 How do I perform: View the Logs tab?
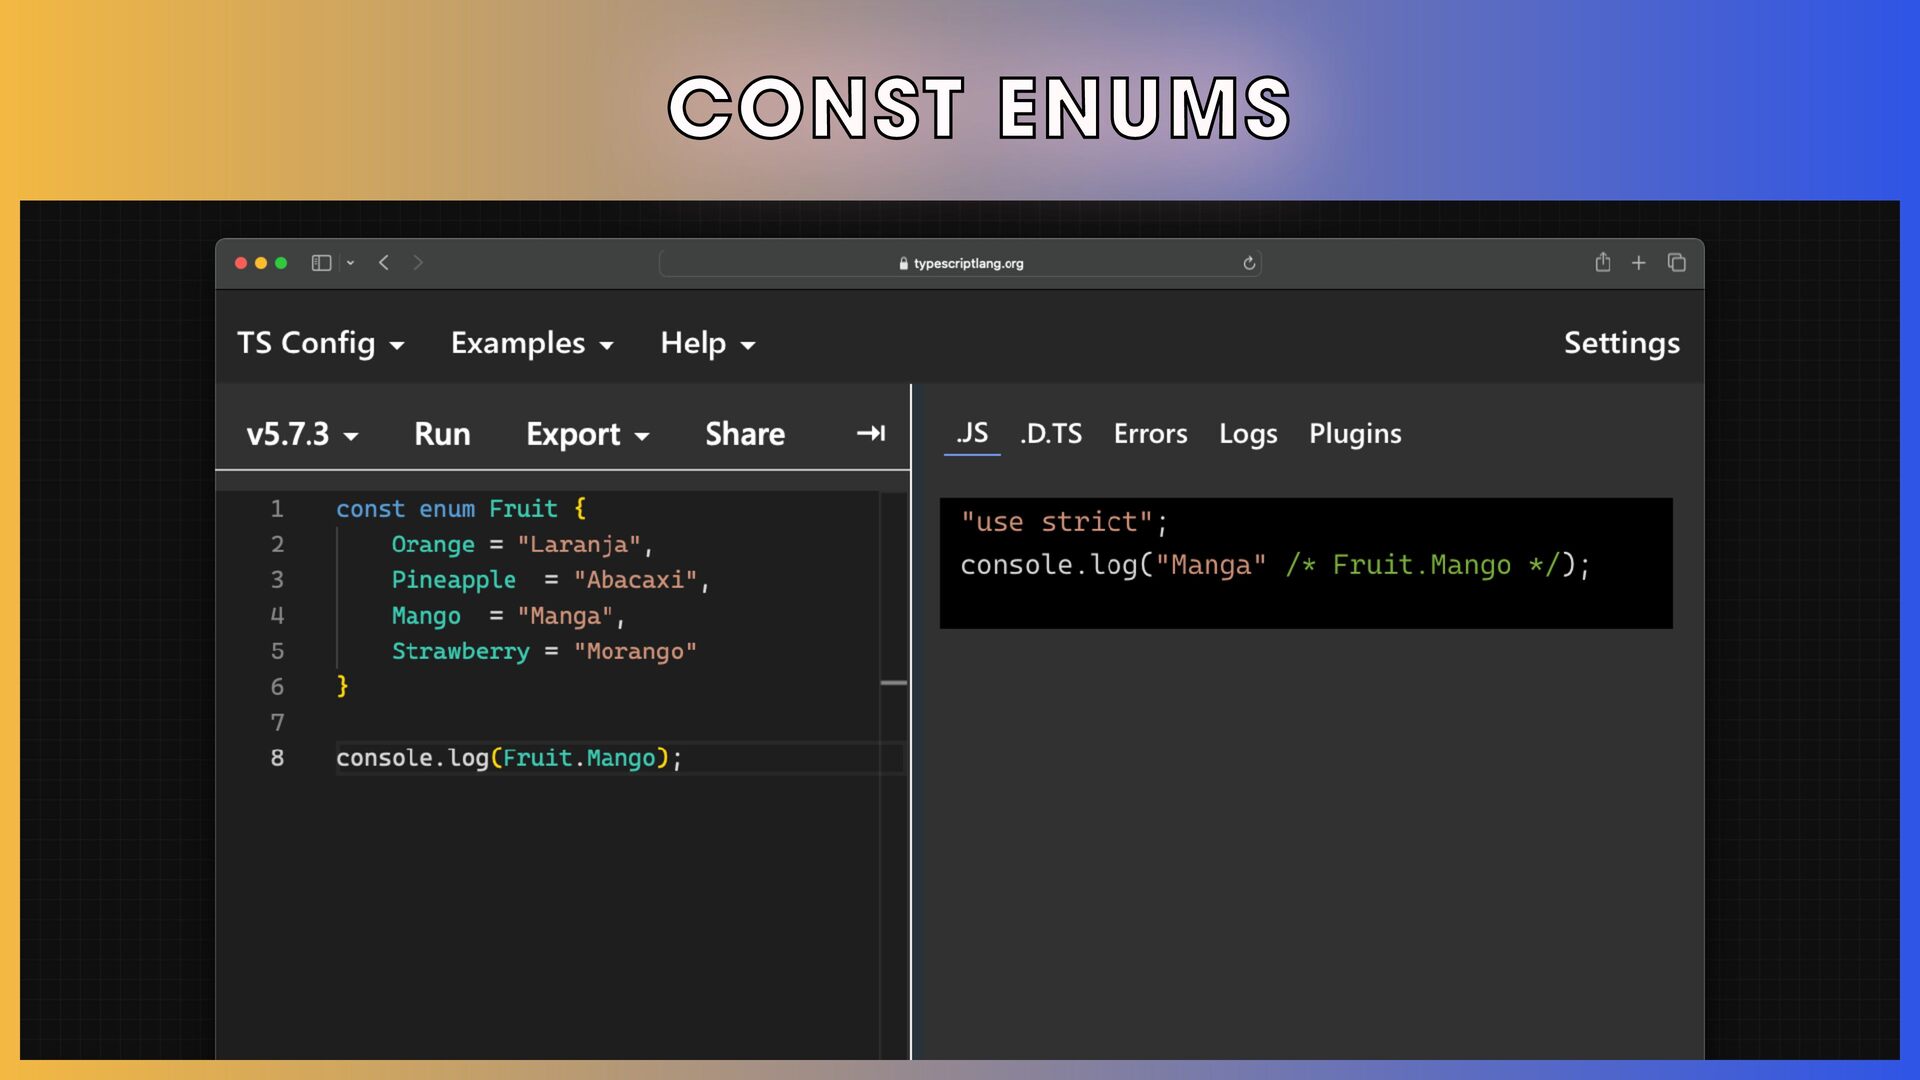click(x=1248, y=433)
